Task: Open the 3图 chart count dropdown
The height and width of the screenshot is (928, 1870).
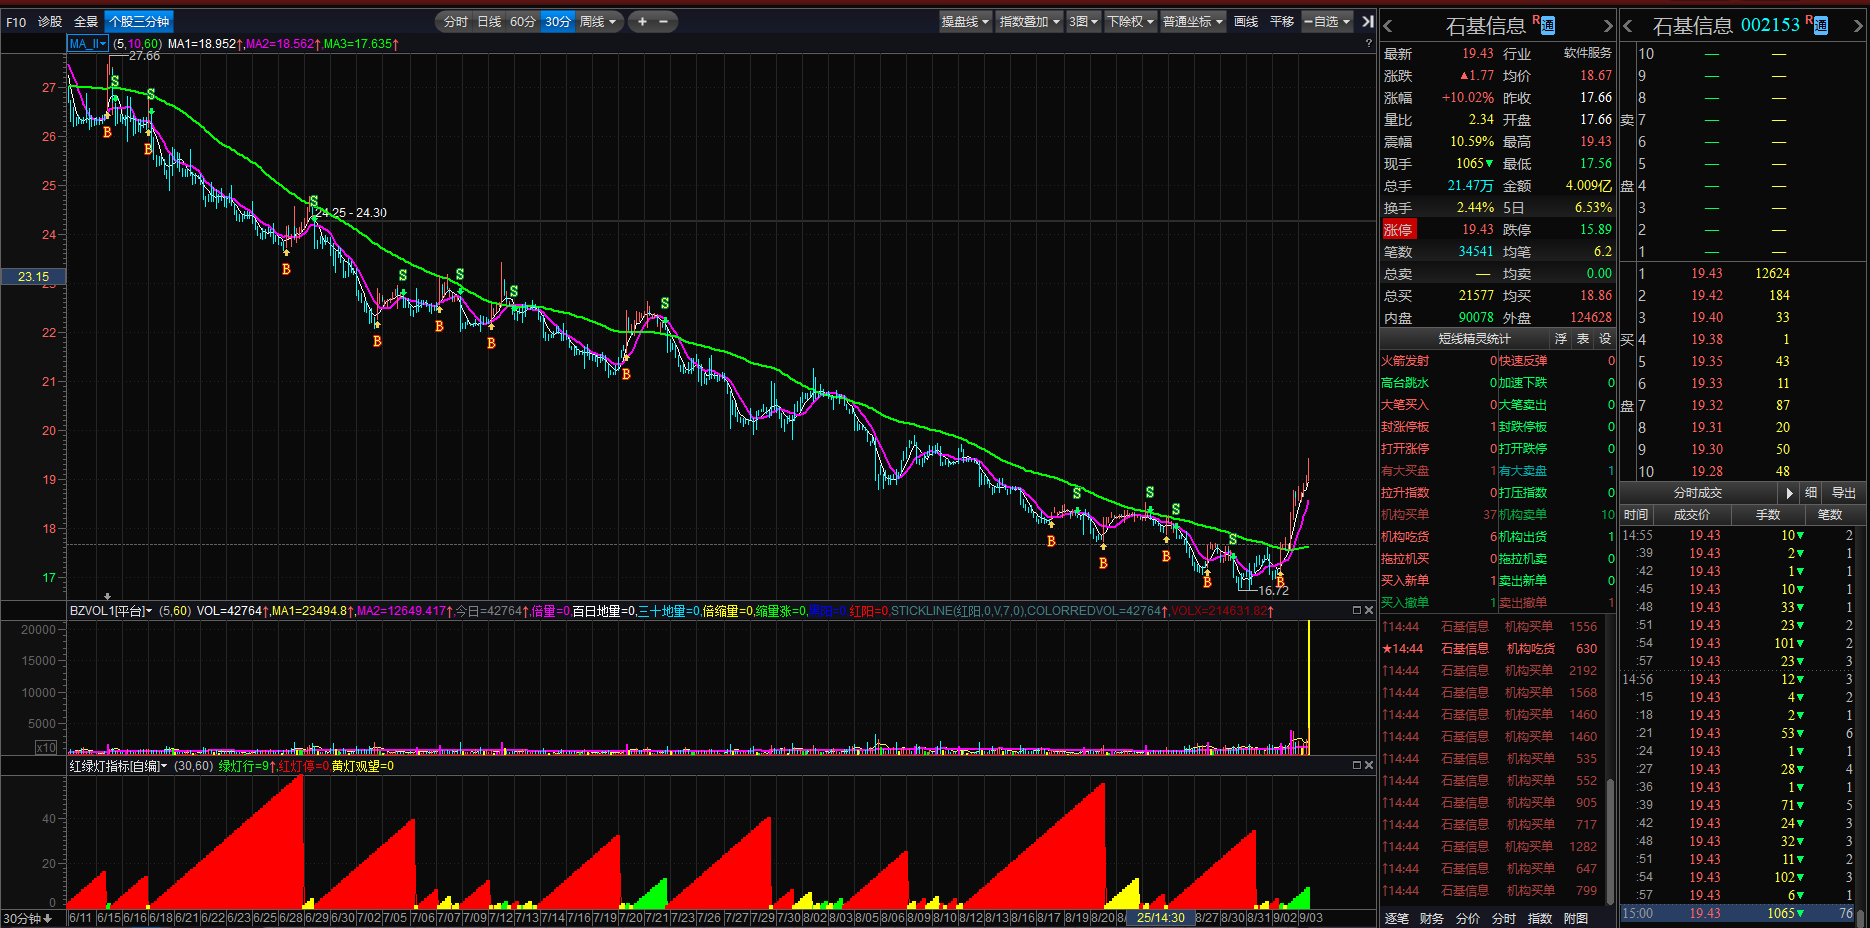Action: coord(1083,21)
